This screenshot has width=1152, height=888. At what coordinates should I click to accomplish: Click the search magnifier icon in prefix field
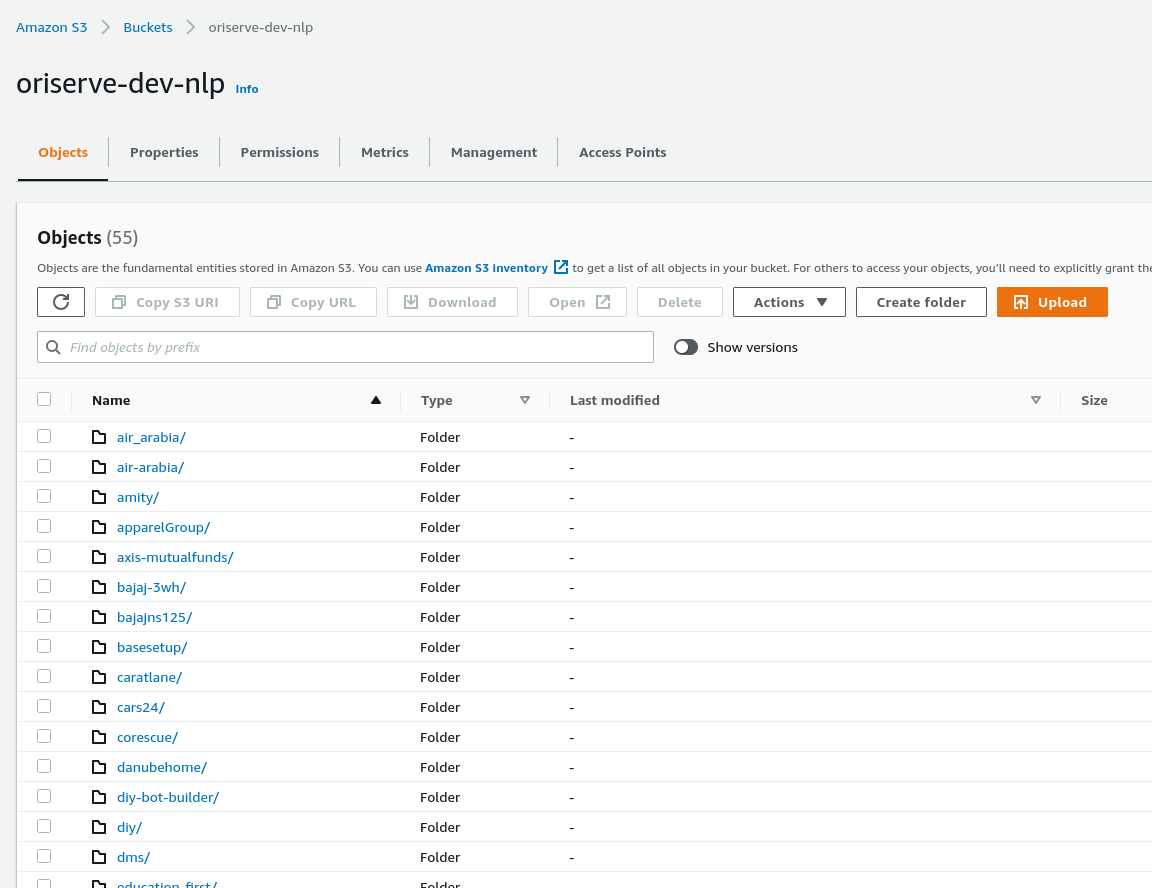click(x=54, y=347)
